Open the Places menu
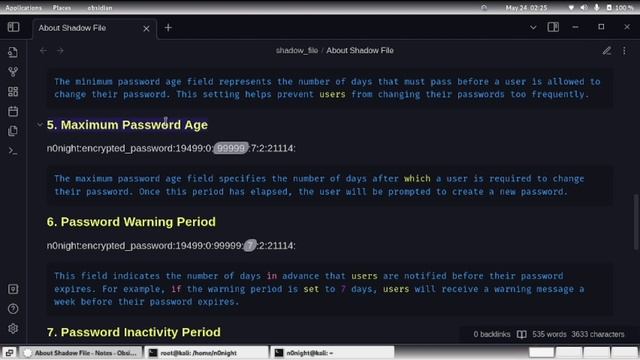The height and width of the screenshot is (360, 640). [62, 8]
